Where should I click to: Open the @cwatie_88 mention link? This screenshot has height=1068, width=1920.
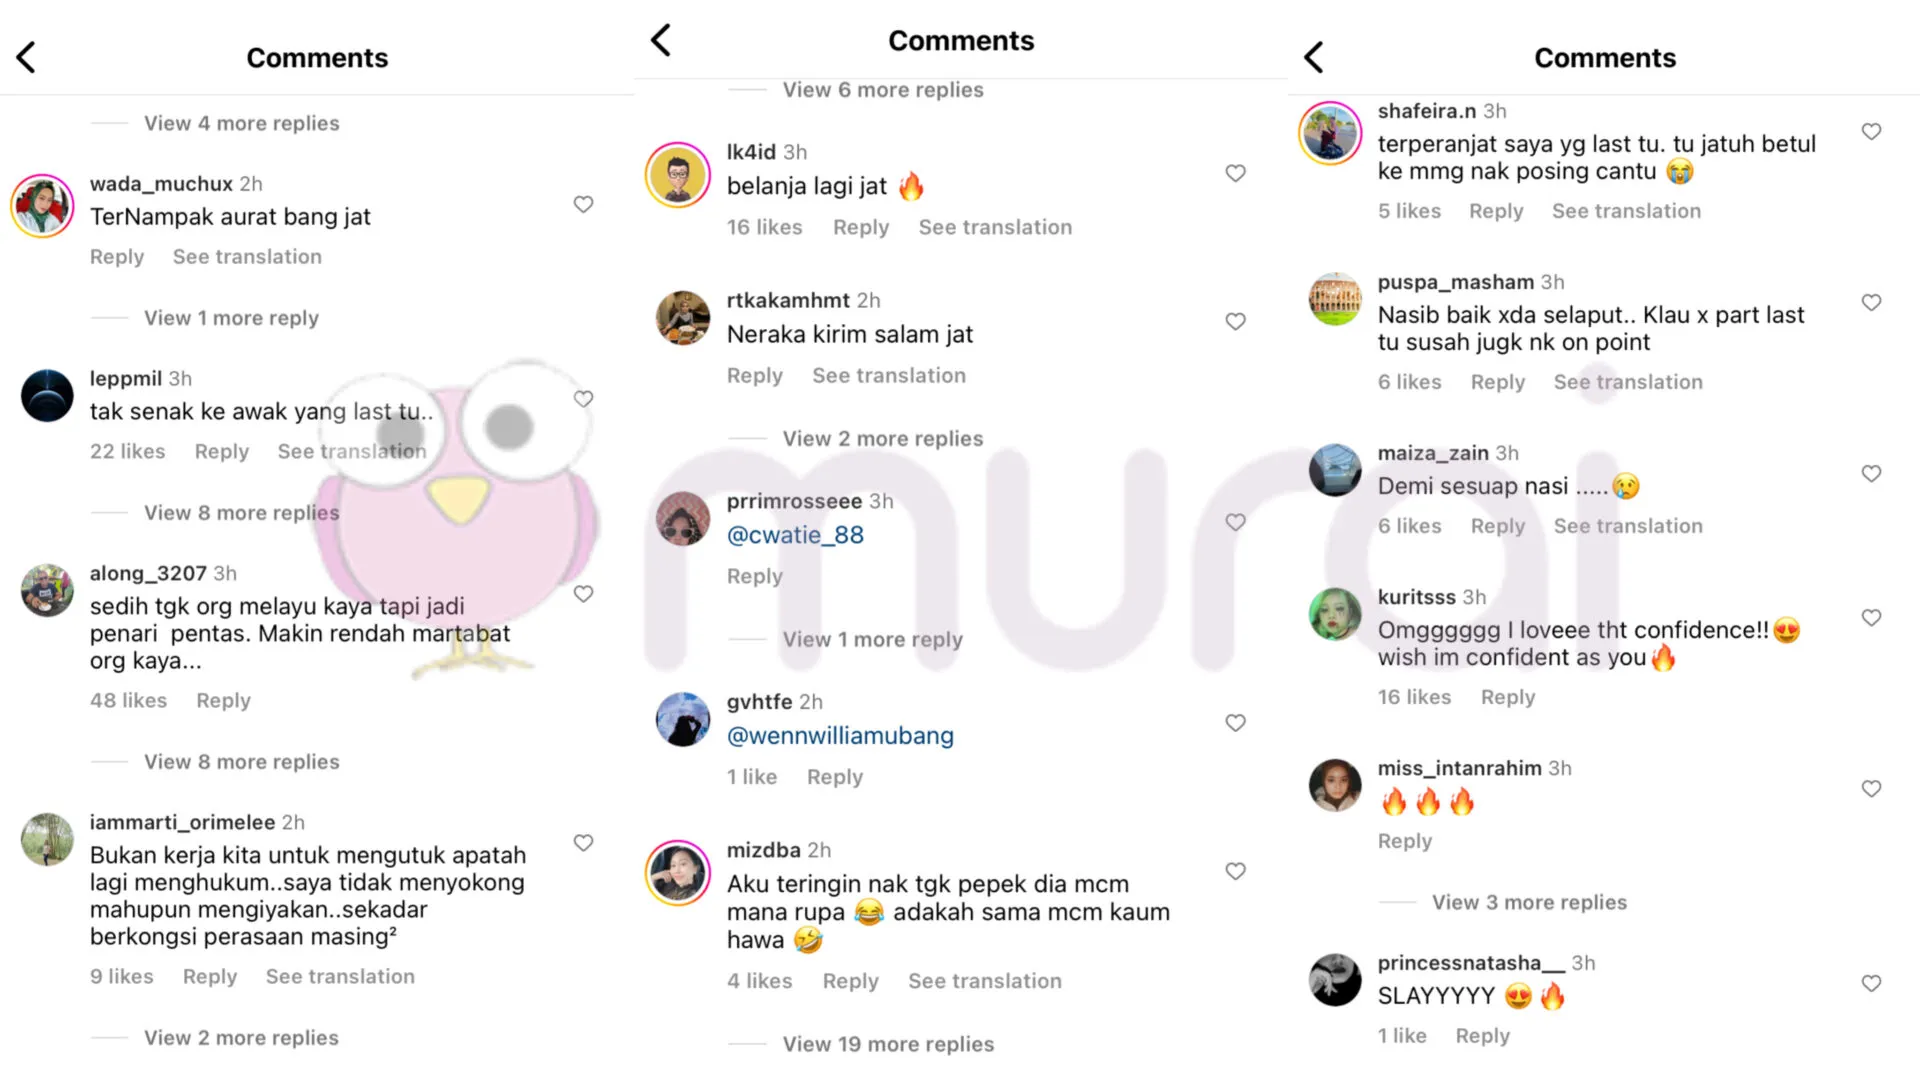(795, 535)
